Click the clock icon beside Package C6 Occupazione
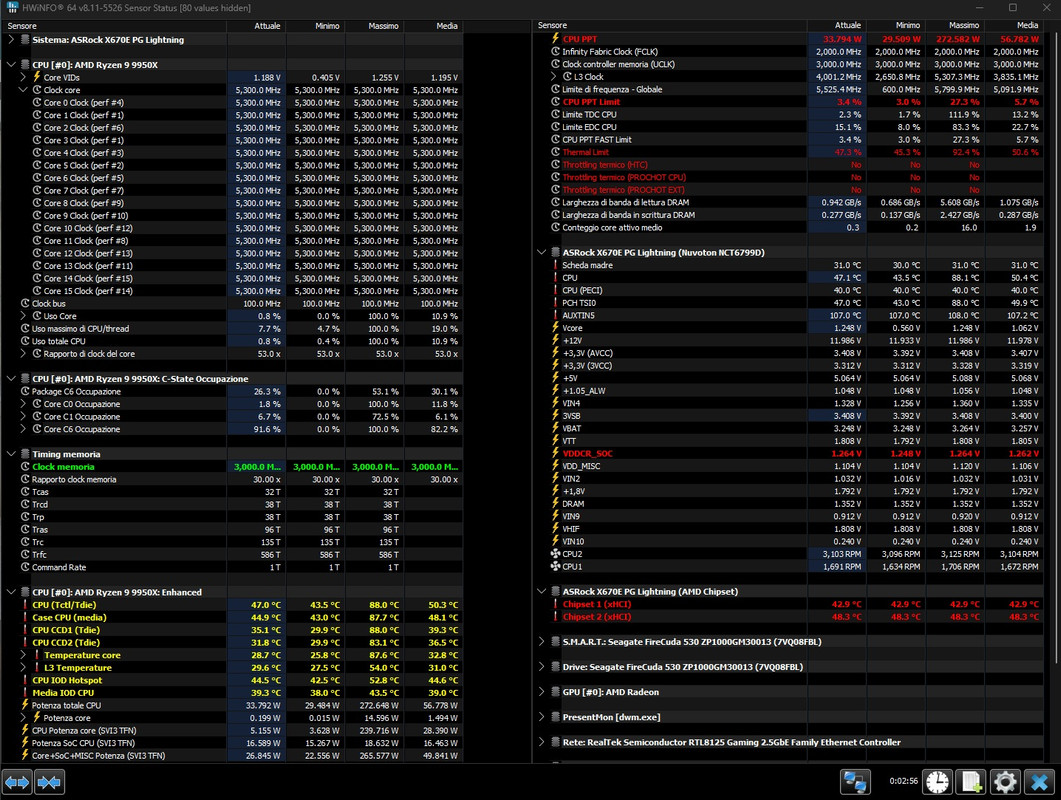The image size is (1061, 800). click(25, 391)
